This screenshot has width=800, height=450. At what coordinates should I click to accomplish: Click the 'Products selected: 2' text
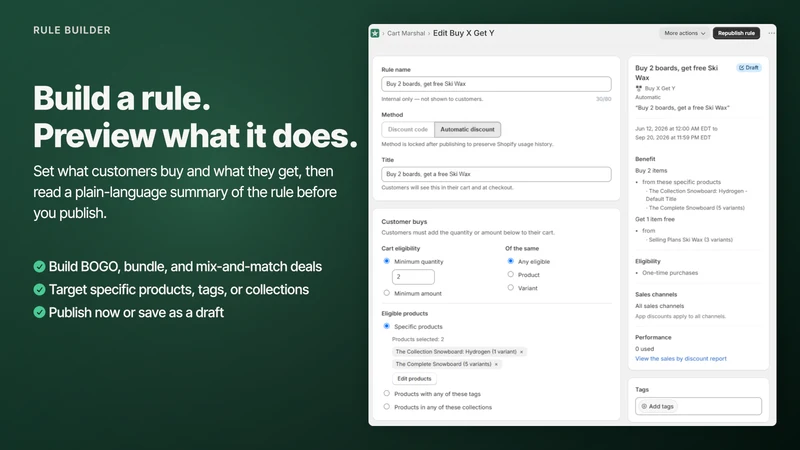(418, 339)
